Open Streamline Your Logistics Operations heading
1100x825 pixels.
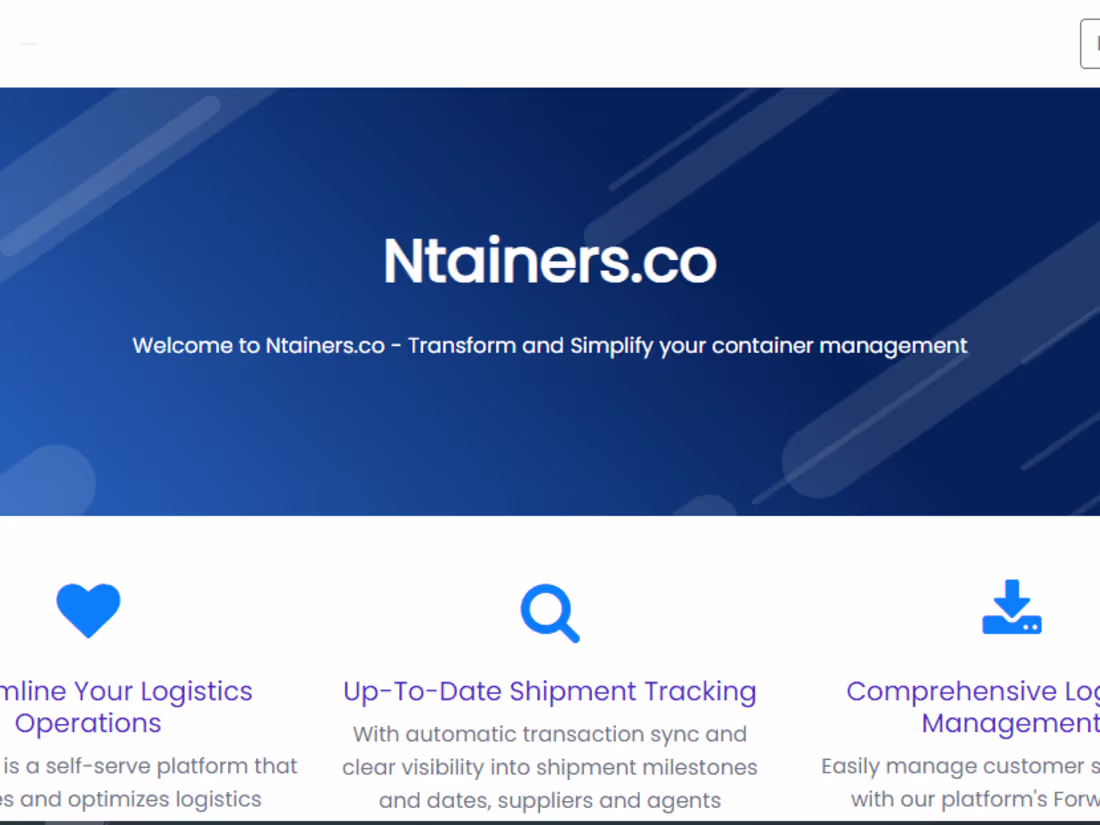tap(126, 707)
